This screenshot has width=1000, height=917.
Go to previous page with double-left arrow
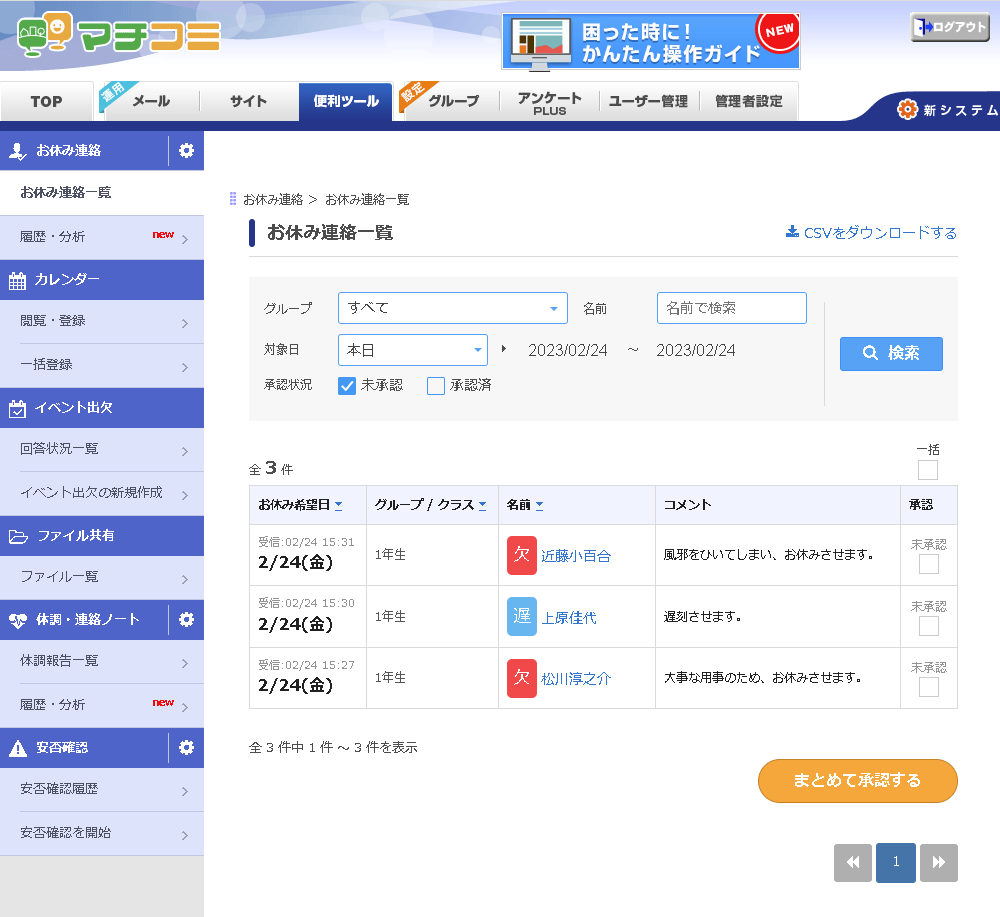point(853,862)
